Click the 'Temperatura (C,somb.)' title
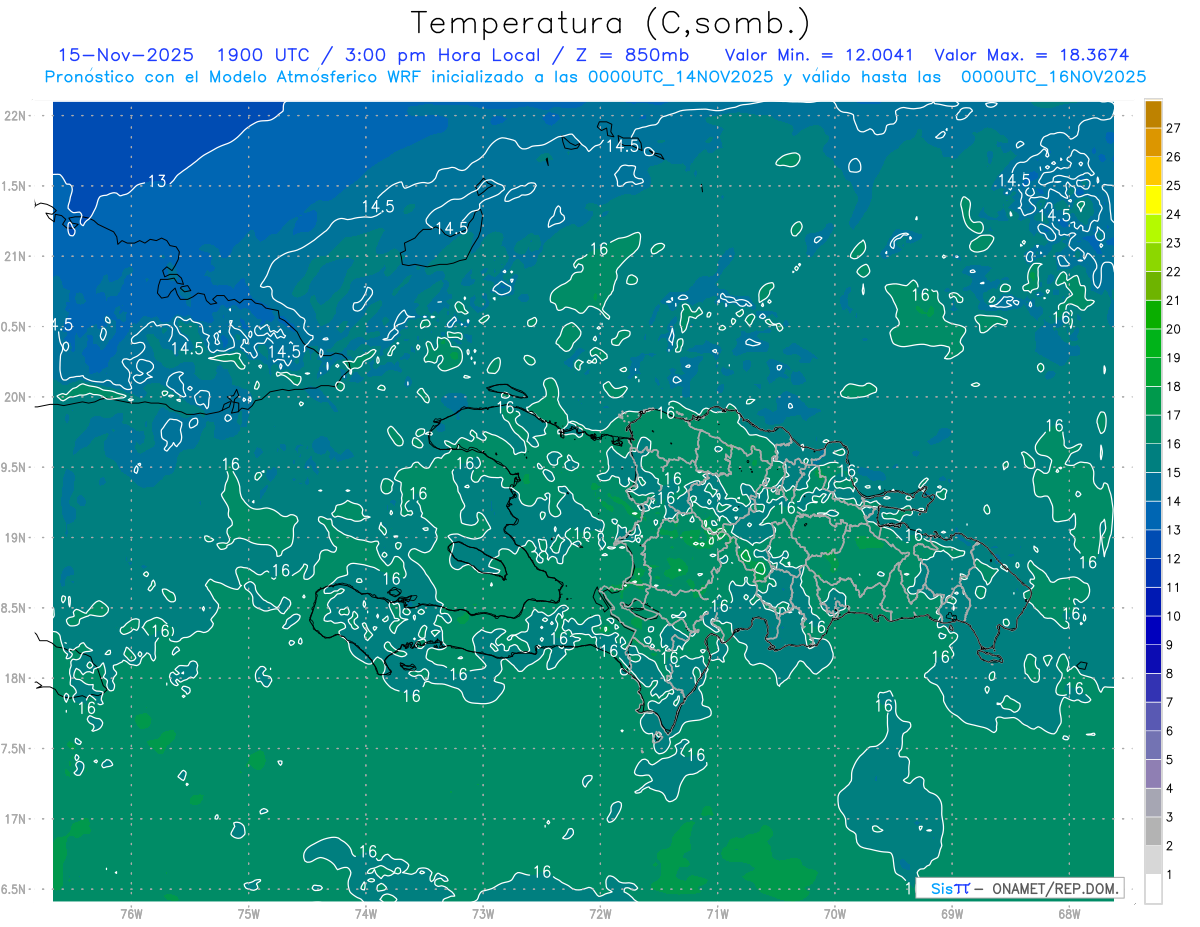This screenshot has width=1200, height=927. 611,24
